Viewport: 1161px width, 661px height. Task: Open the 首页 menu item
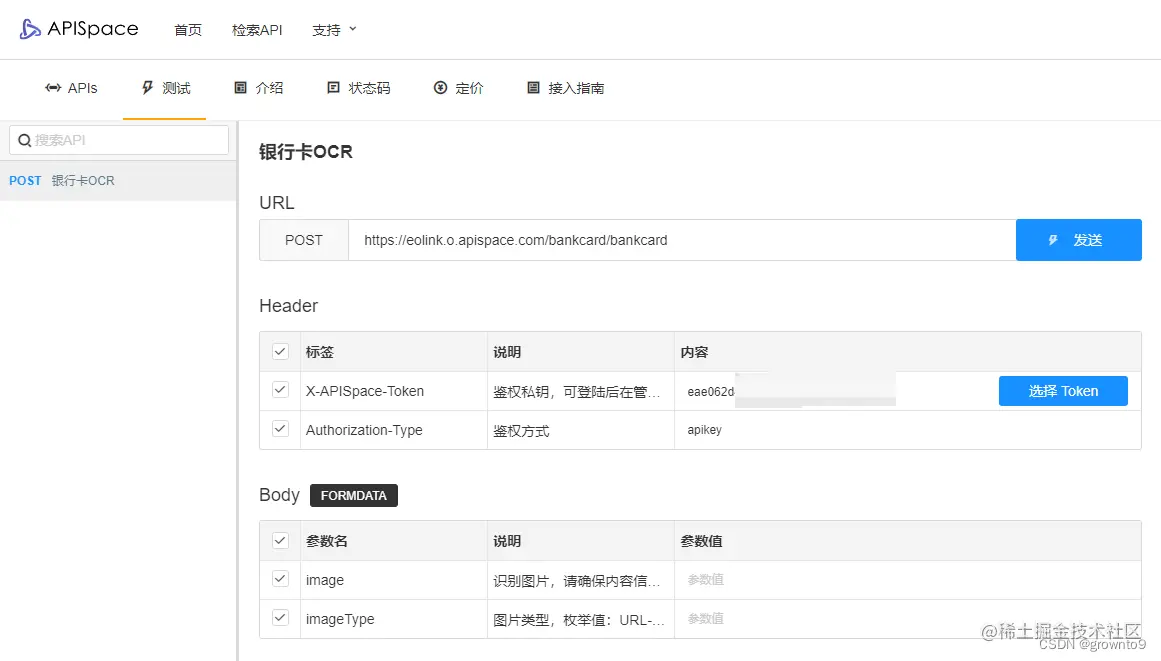pos(188,30)
